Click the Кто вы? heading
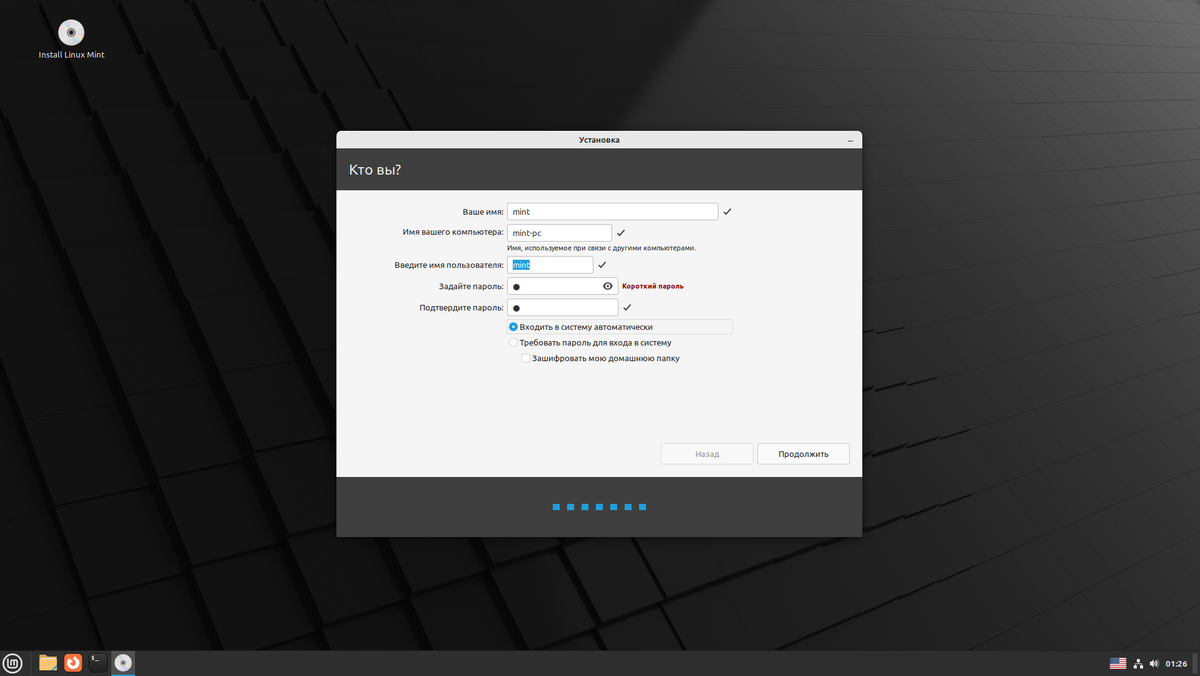Screen dimensions: 1200x676 point(375,170)
